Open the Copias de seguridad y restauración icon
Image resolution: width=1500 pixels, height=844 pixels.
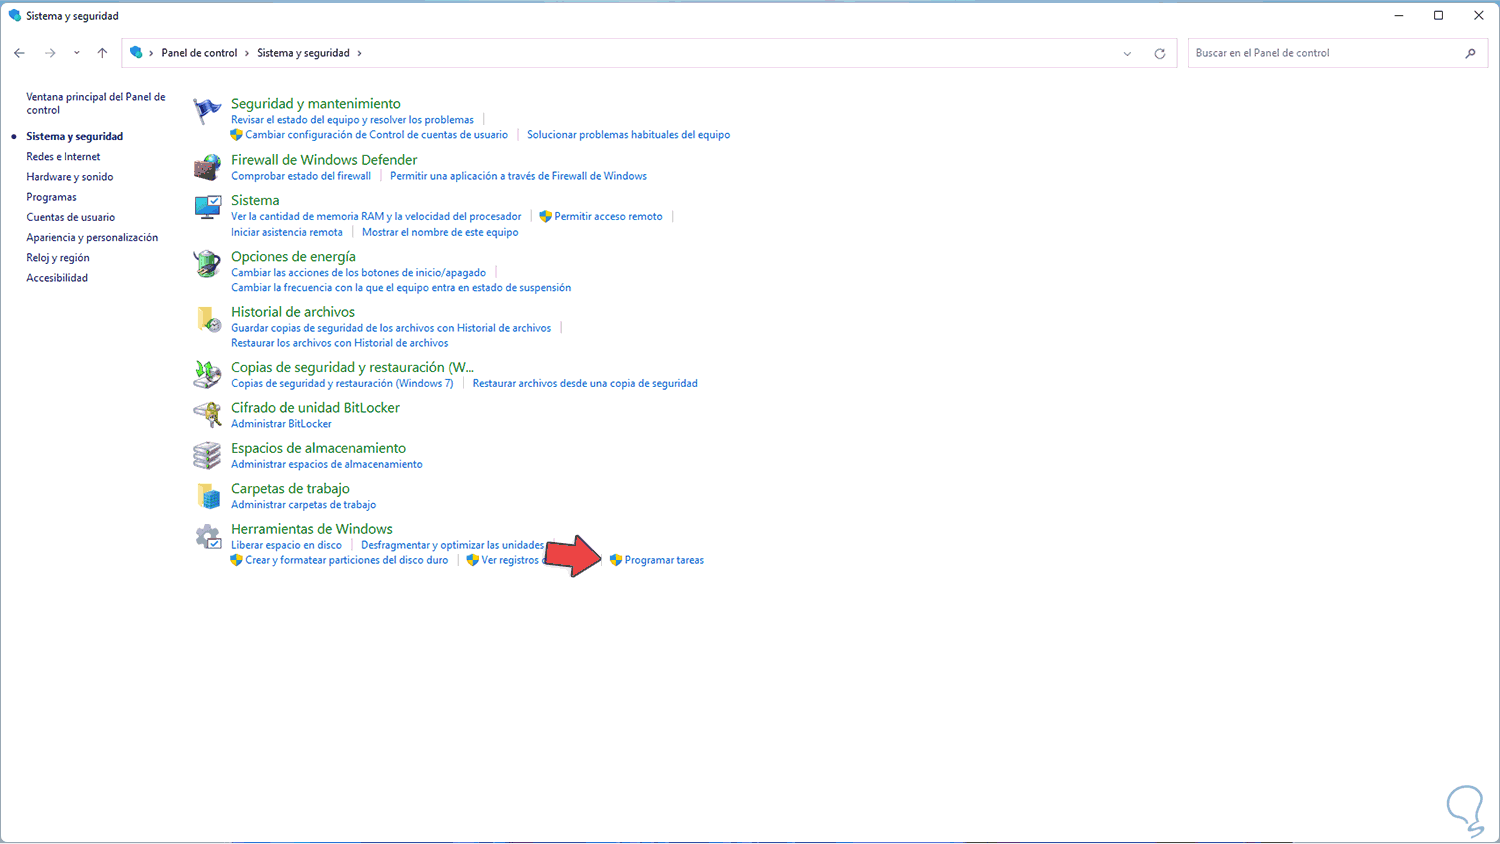207,374
